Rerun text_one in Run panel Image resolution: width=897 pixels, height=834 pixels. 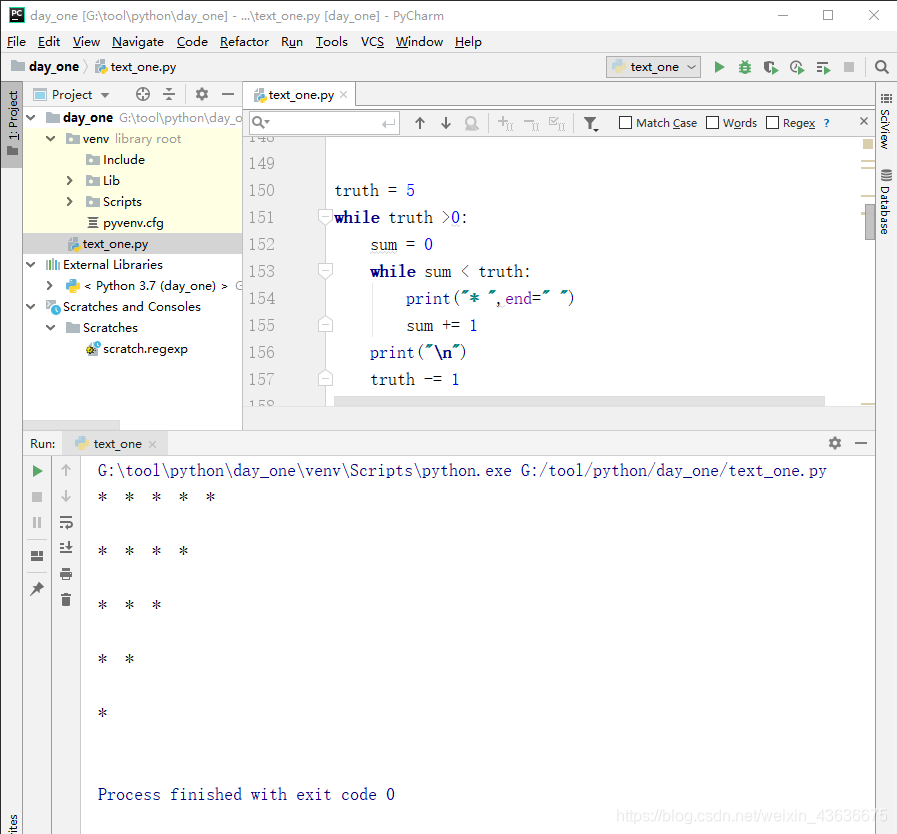click(37, 471)
